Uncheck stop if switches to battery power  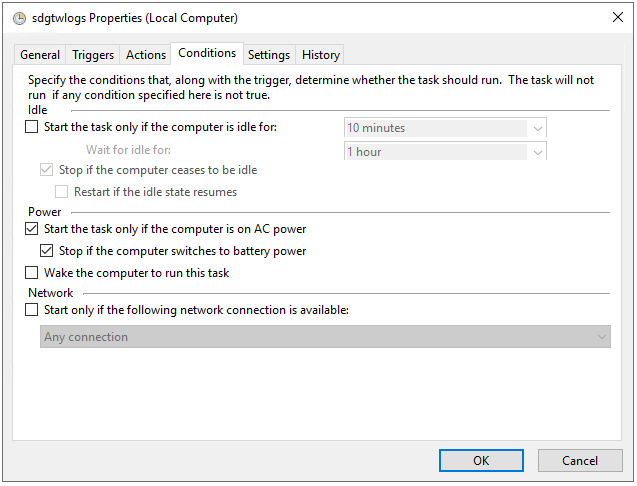(x=47, y=251)
